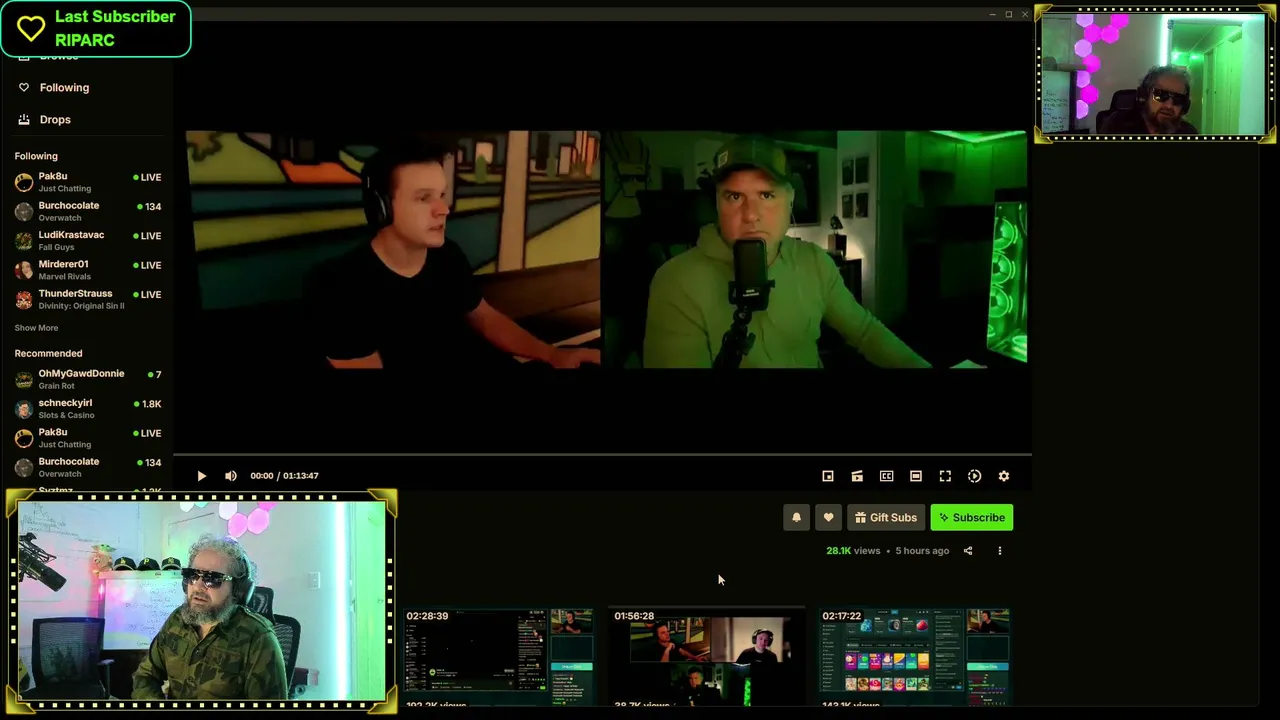
Task: Open schneckyirl Slots & Casino channel
Action: point(87,408)
